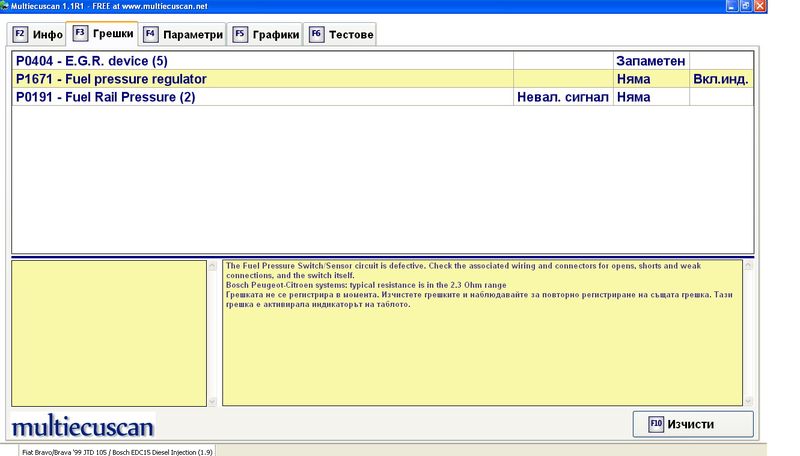Click the F10 key icon on Изчисти
Screen dimensions: 800x456
click(656, 423)
